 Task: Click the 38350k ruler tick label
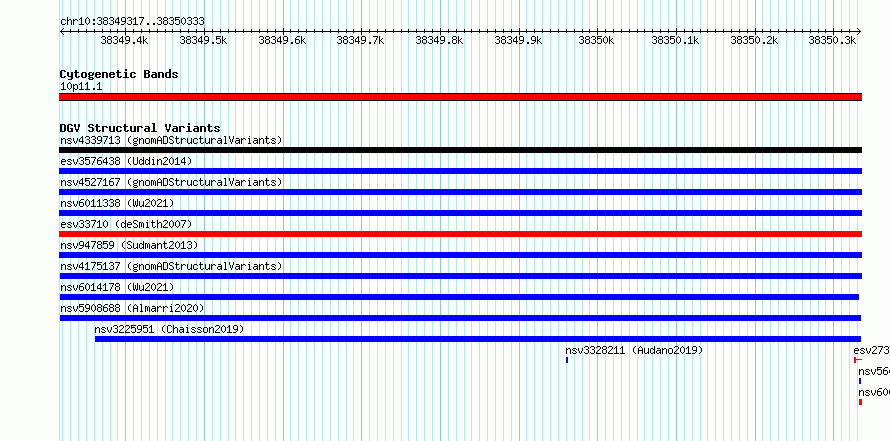pyautogui.click(x=597, y=40)
